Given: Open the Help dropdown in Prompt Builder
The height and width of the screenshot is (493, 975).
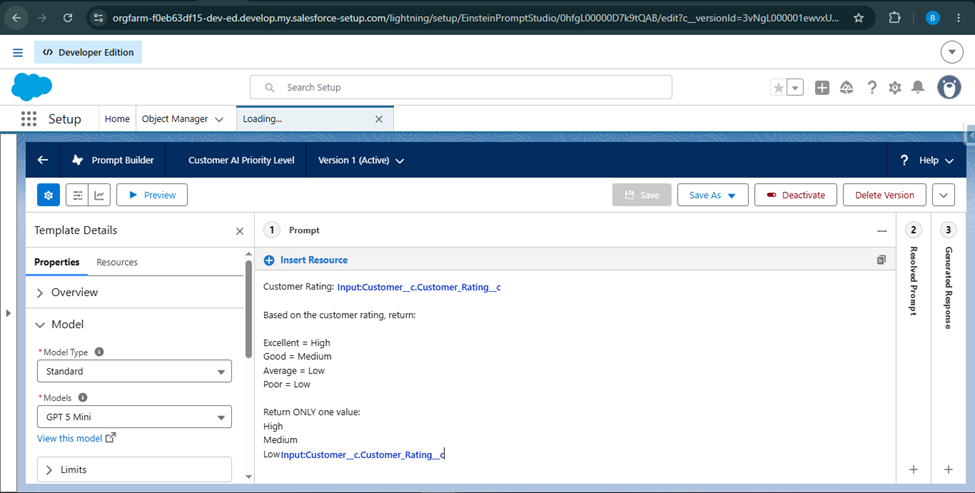Looking at the screenshot, I should coord(927,160).
